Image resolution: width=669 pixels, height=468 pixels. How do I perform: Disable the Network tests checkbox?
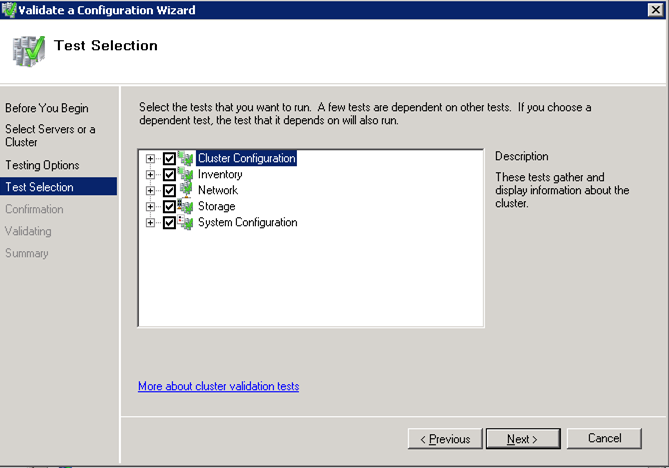point(169,191)
